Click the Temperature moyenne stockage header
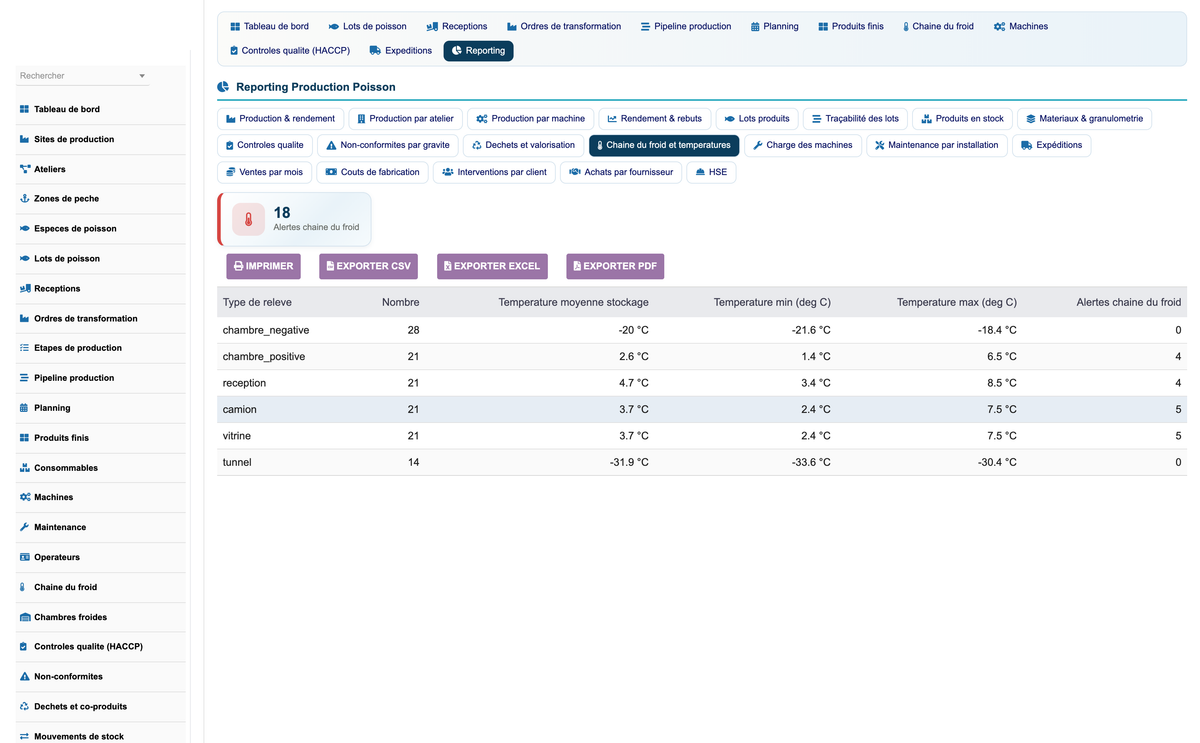 point(573,302)
